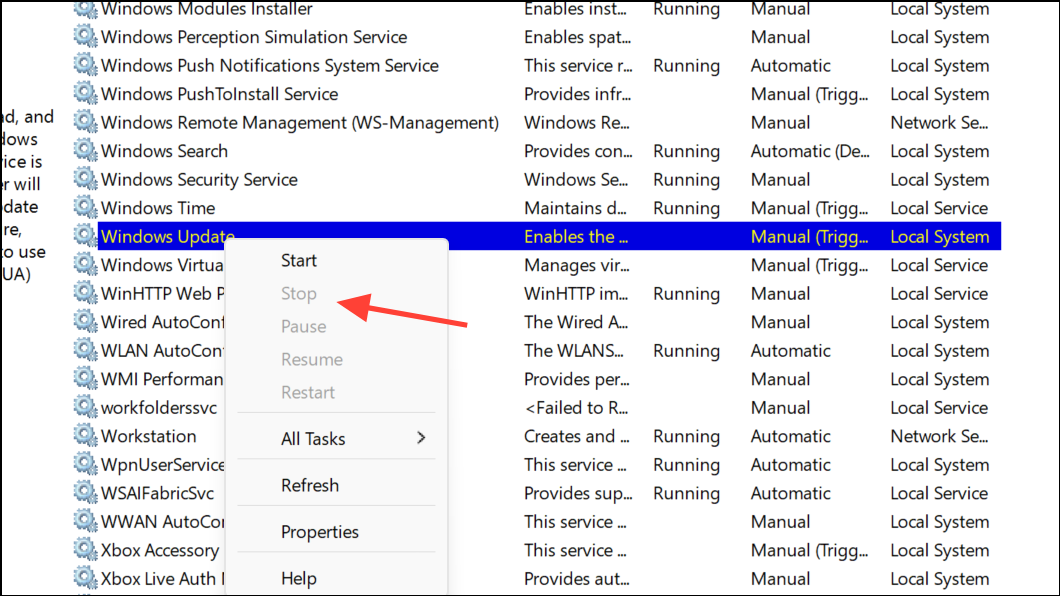Click the disabled Restart menu entry

pos(308,393)
